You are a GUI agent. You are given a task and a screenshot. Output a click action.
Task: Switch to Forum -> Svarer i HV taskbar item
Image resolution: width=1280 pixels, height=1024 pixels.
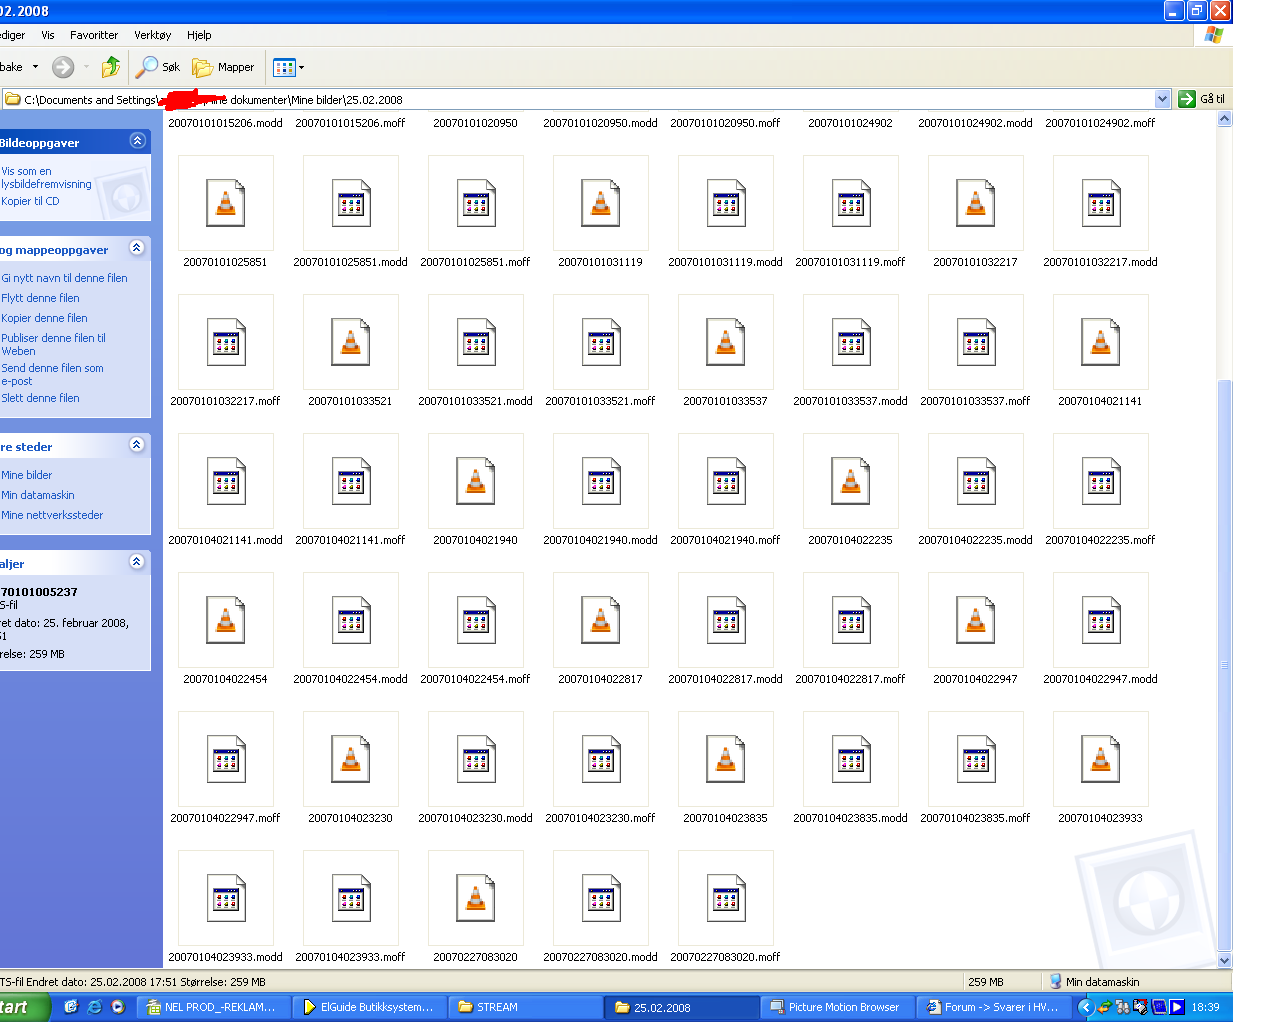point(992,1007)
